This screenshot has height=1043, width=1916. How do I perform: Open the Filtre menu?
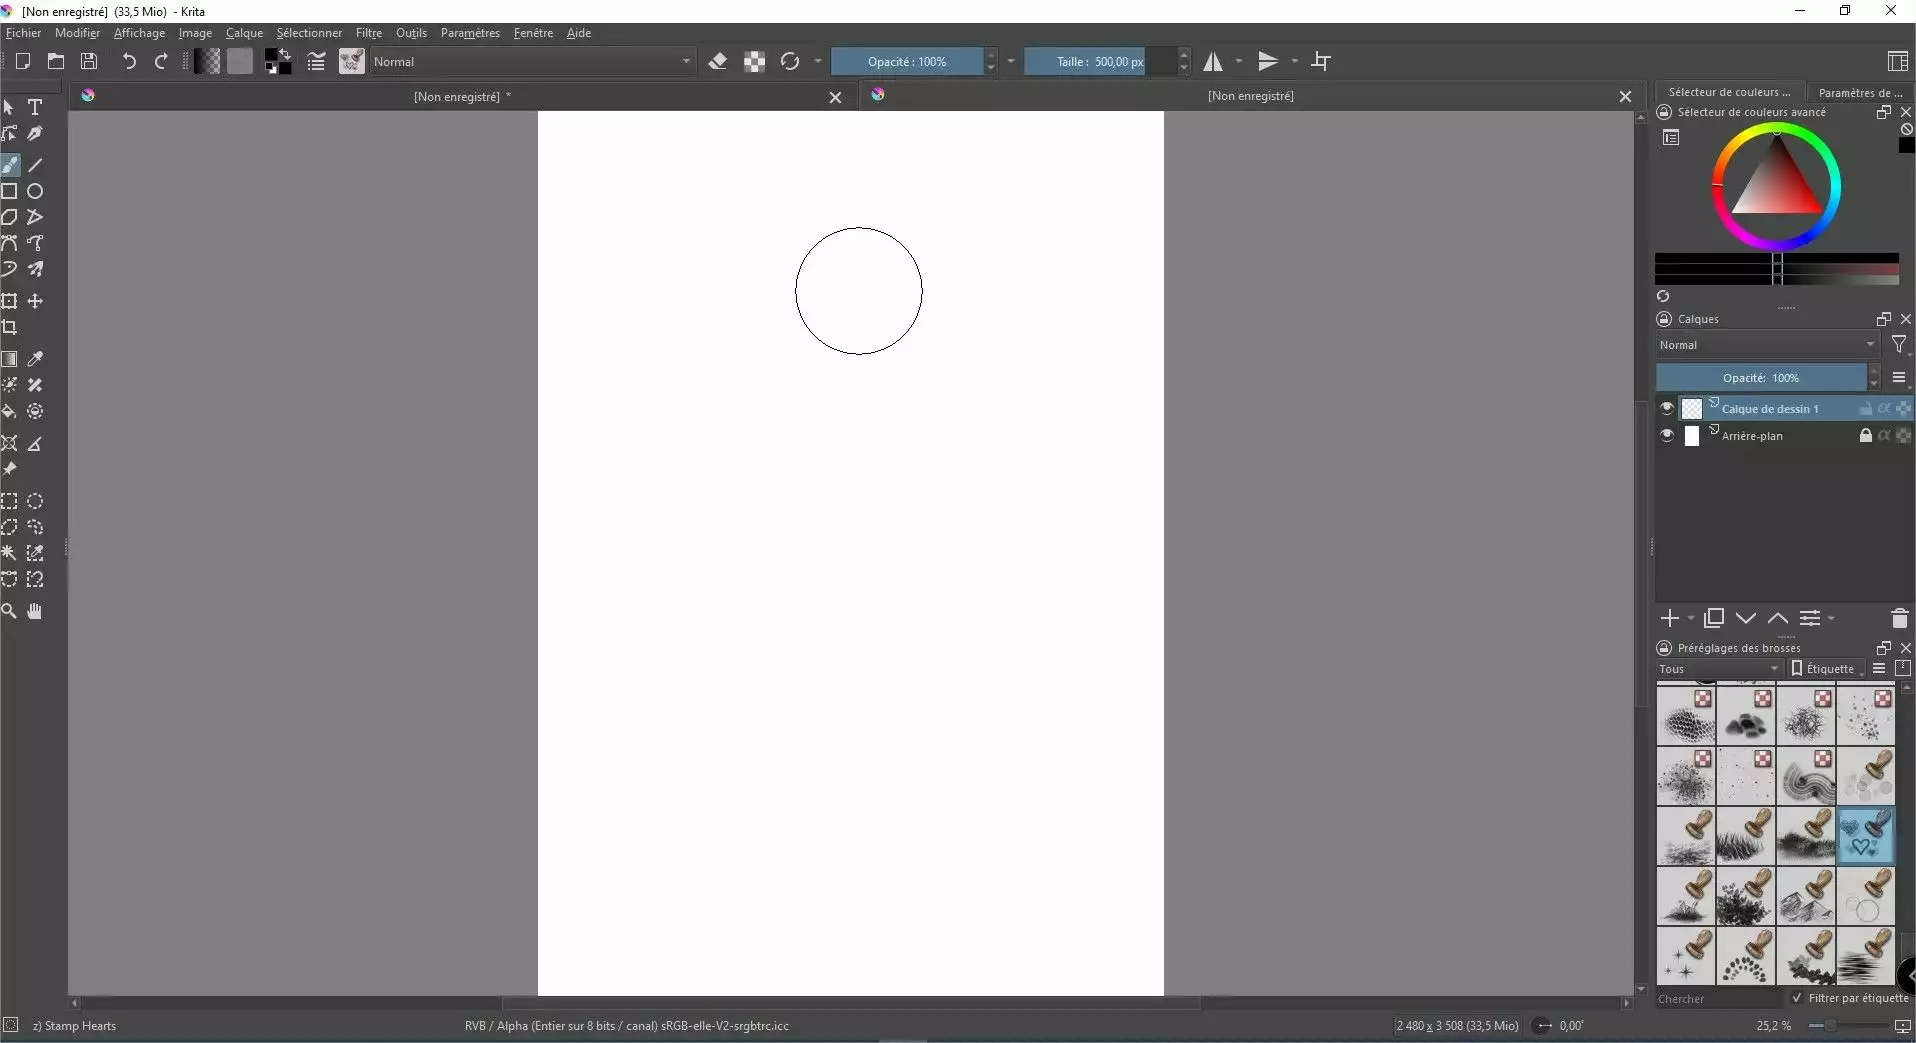point(368,33)
